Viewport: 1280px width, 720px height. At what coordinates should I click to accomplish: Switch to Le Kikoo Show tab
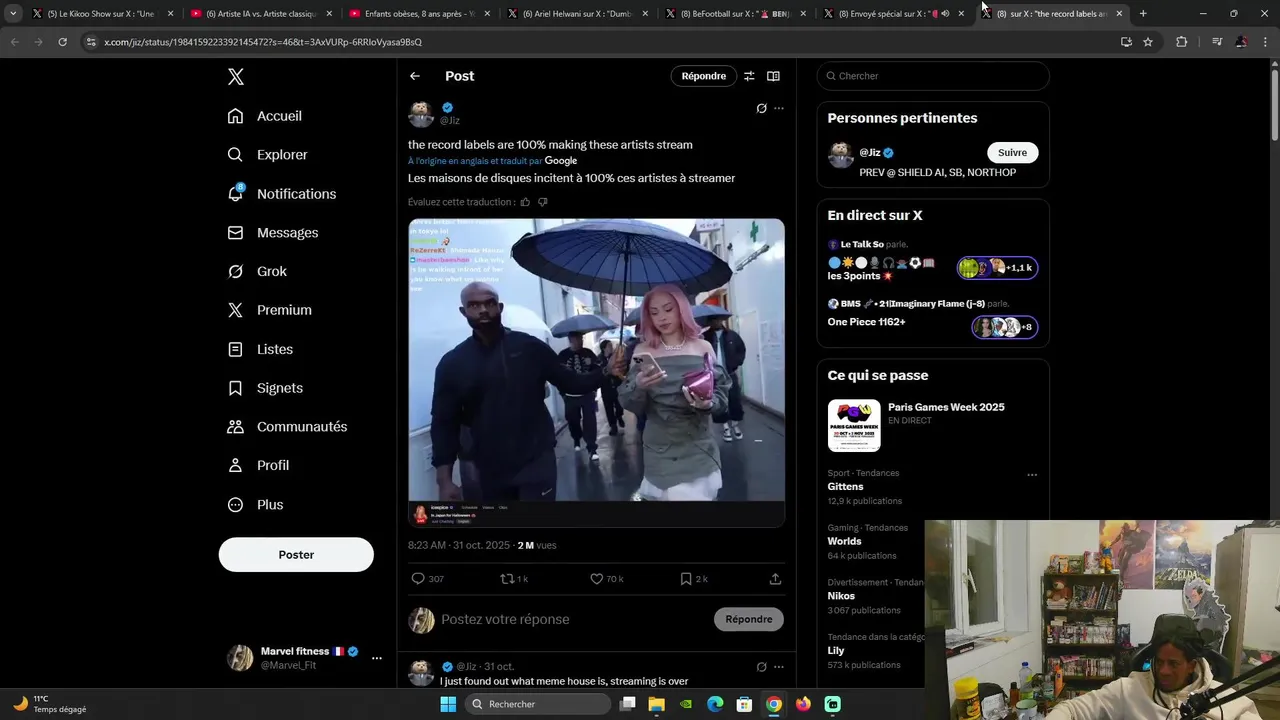pos(101,14)
